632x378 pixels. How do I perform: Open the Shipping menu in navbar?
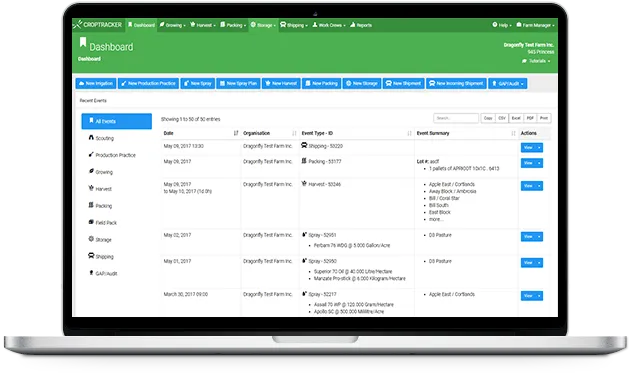point(294,25)
